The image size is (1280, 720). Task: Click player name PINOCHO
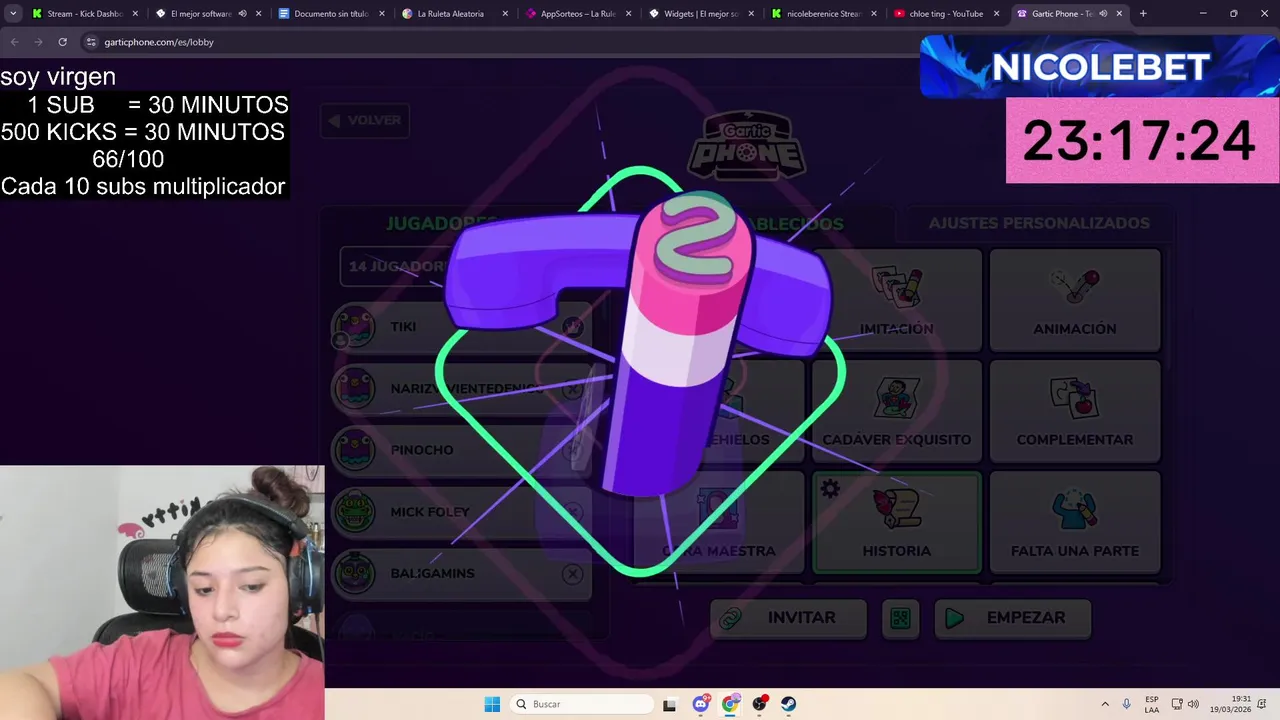422,450
